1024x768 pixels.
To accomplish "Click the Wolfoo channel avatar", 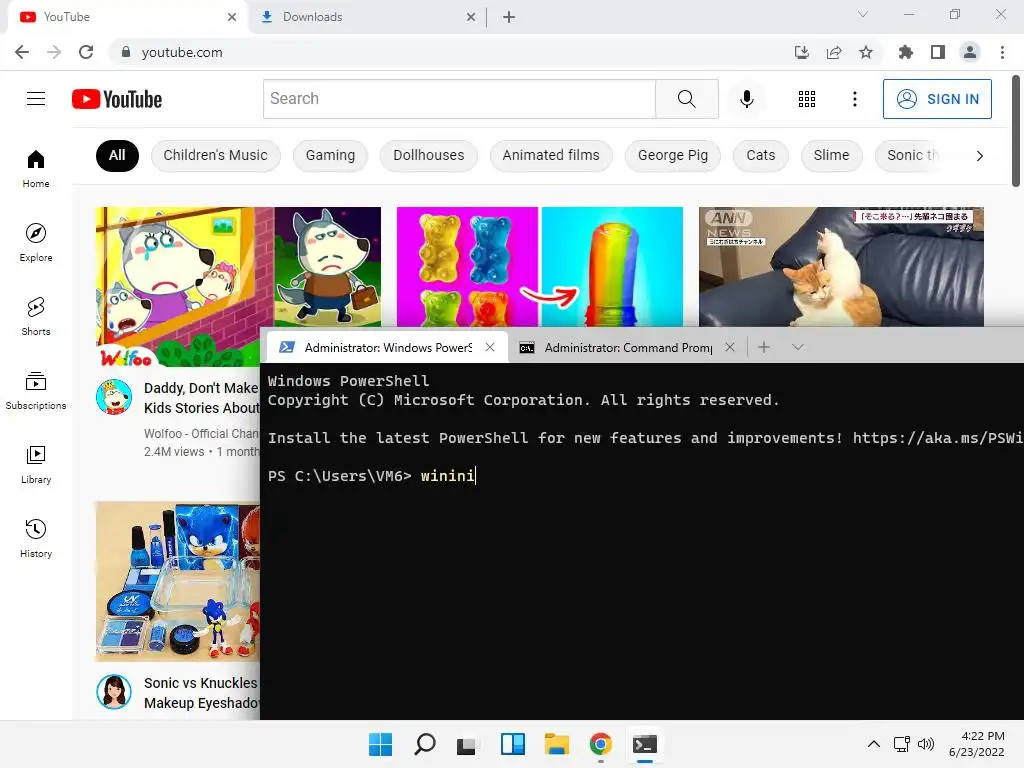I will [114, 397].
